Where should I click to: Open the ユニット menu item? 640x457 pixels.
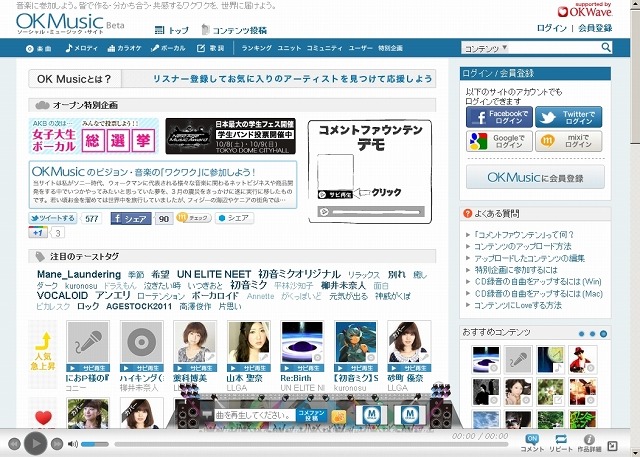[x=289, y=48]
